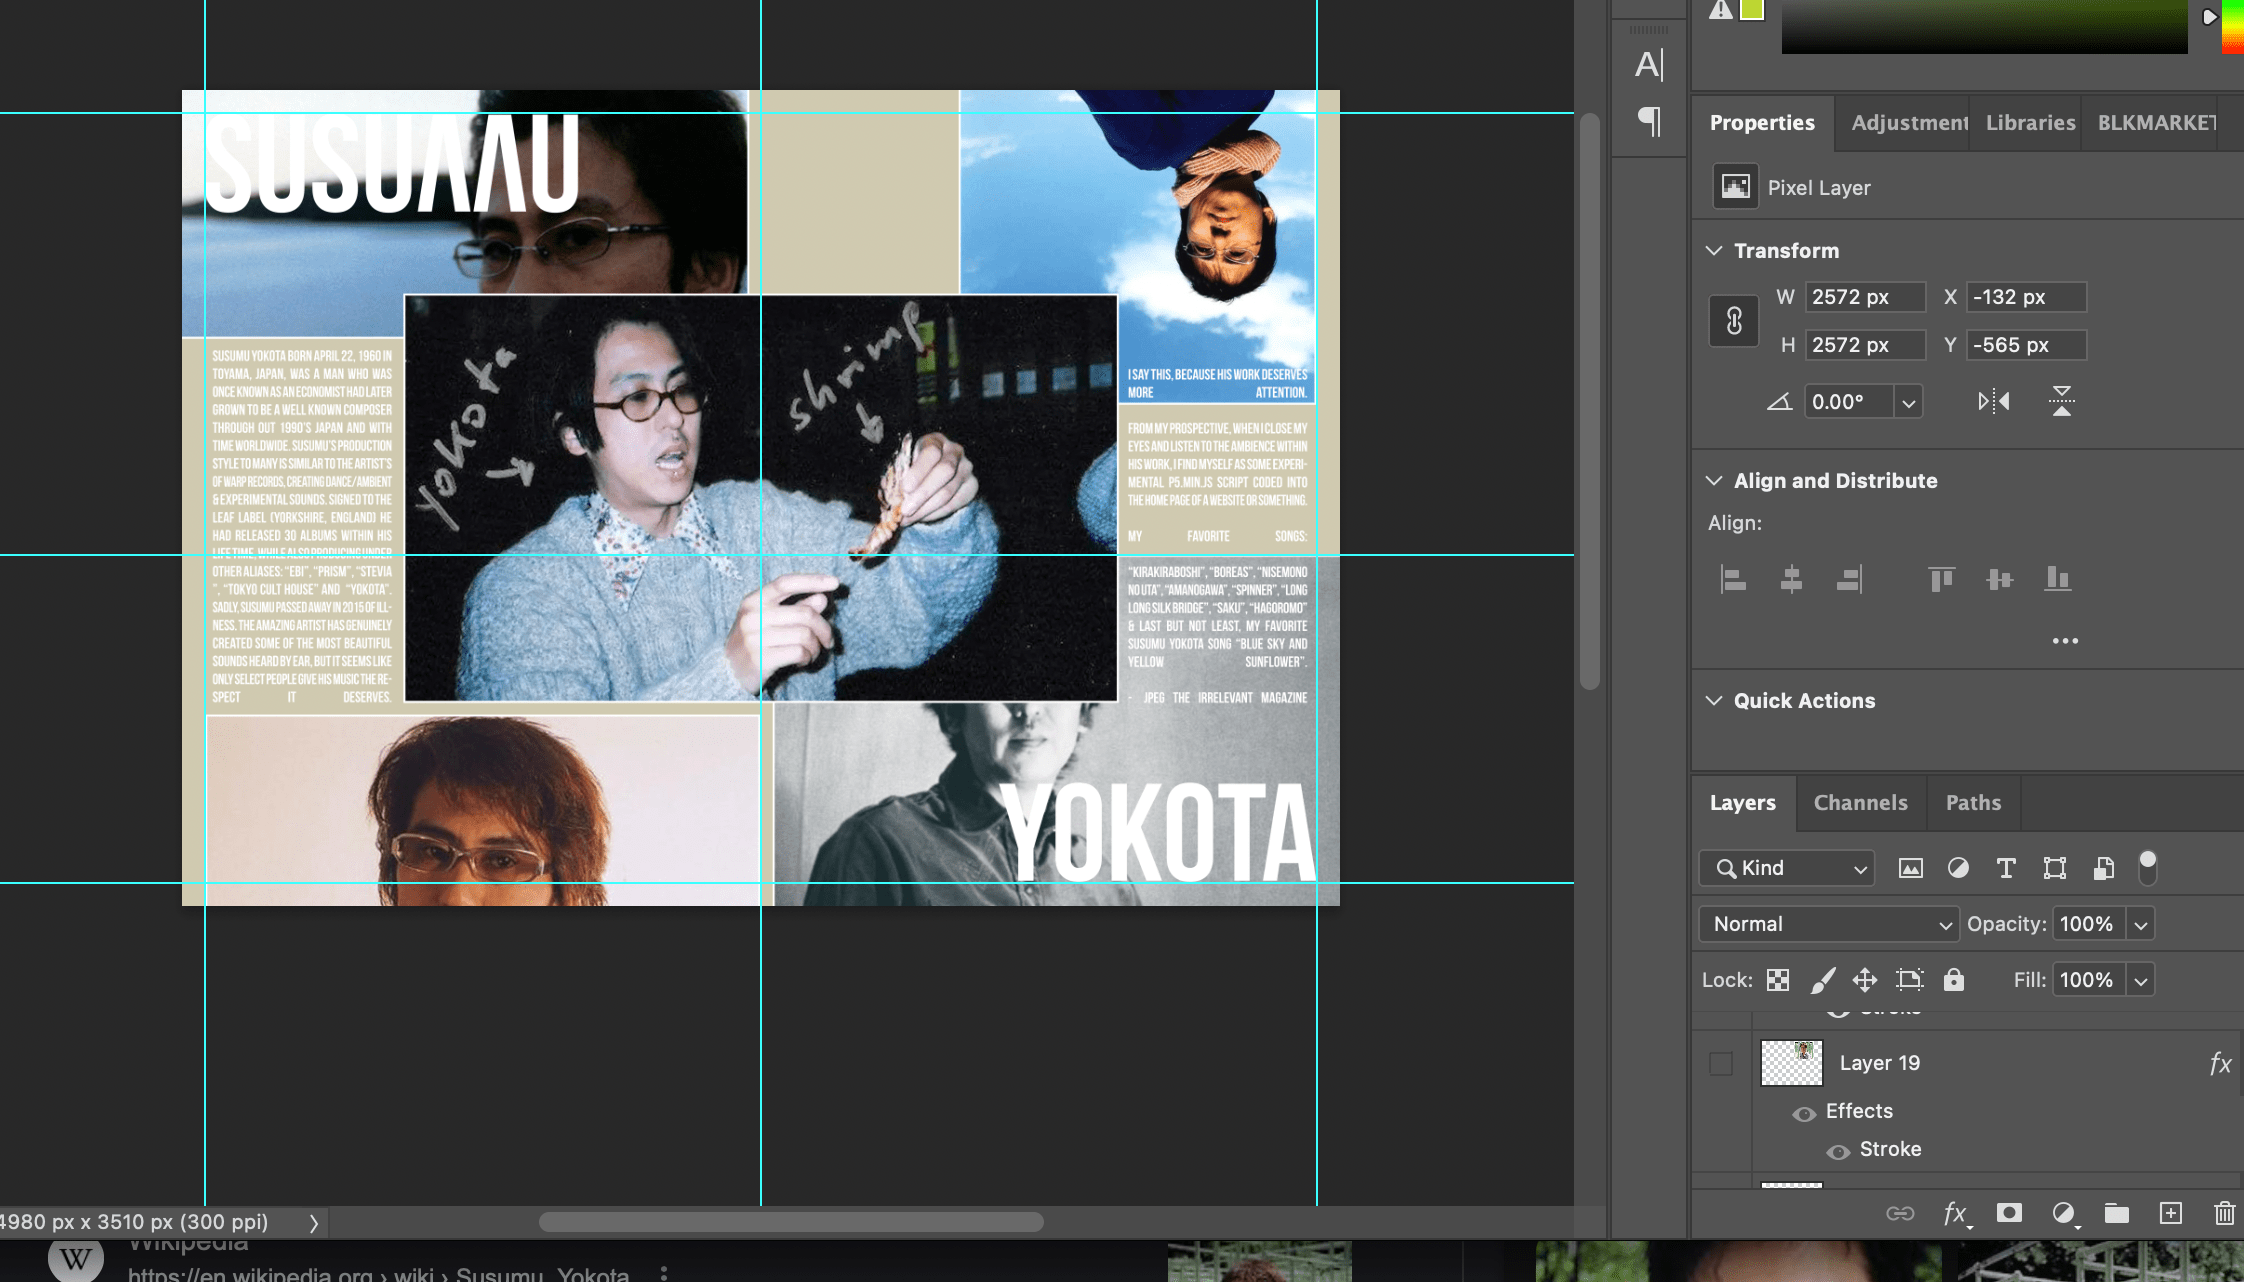Lock transparent pixels
Screen dimensions: 2244x1282
(1778, 980)
